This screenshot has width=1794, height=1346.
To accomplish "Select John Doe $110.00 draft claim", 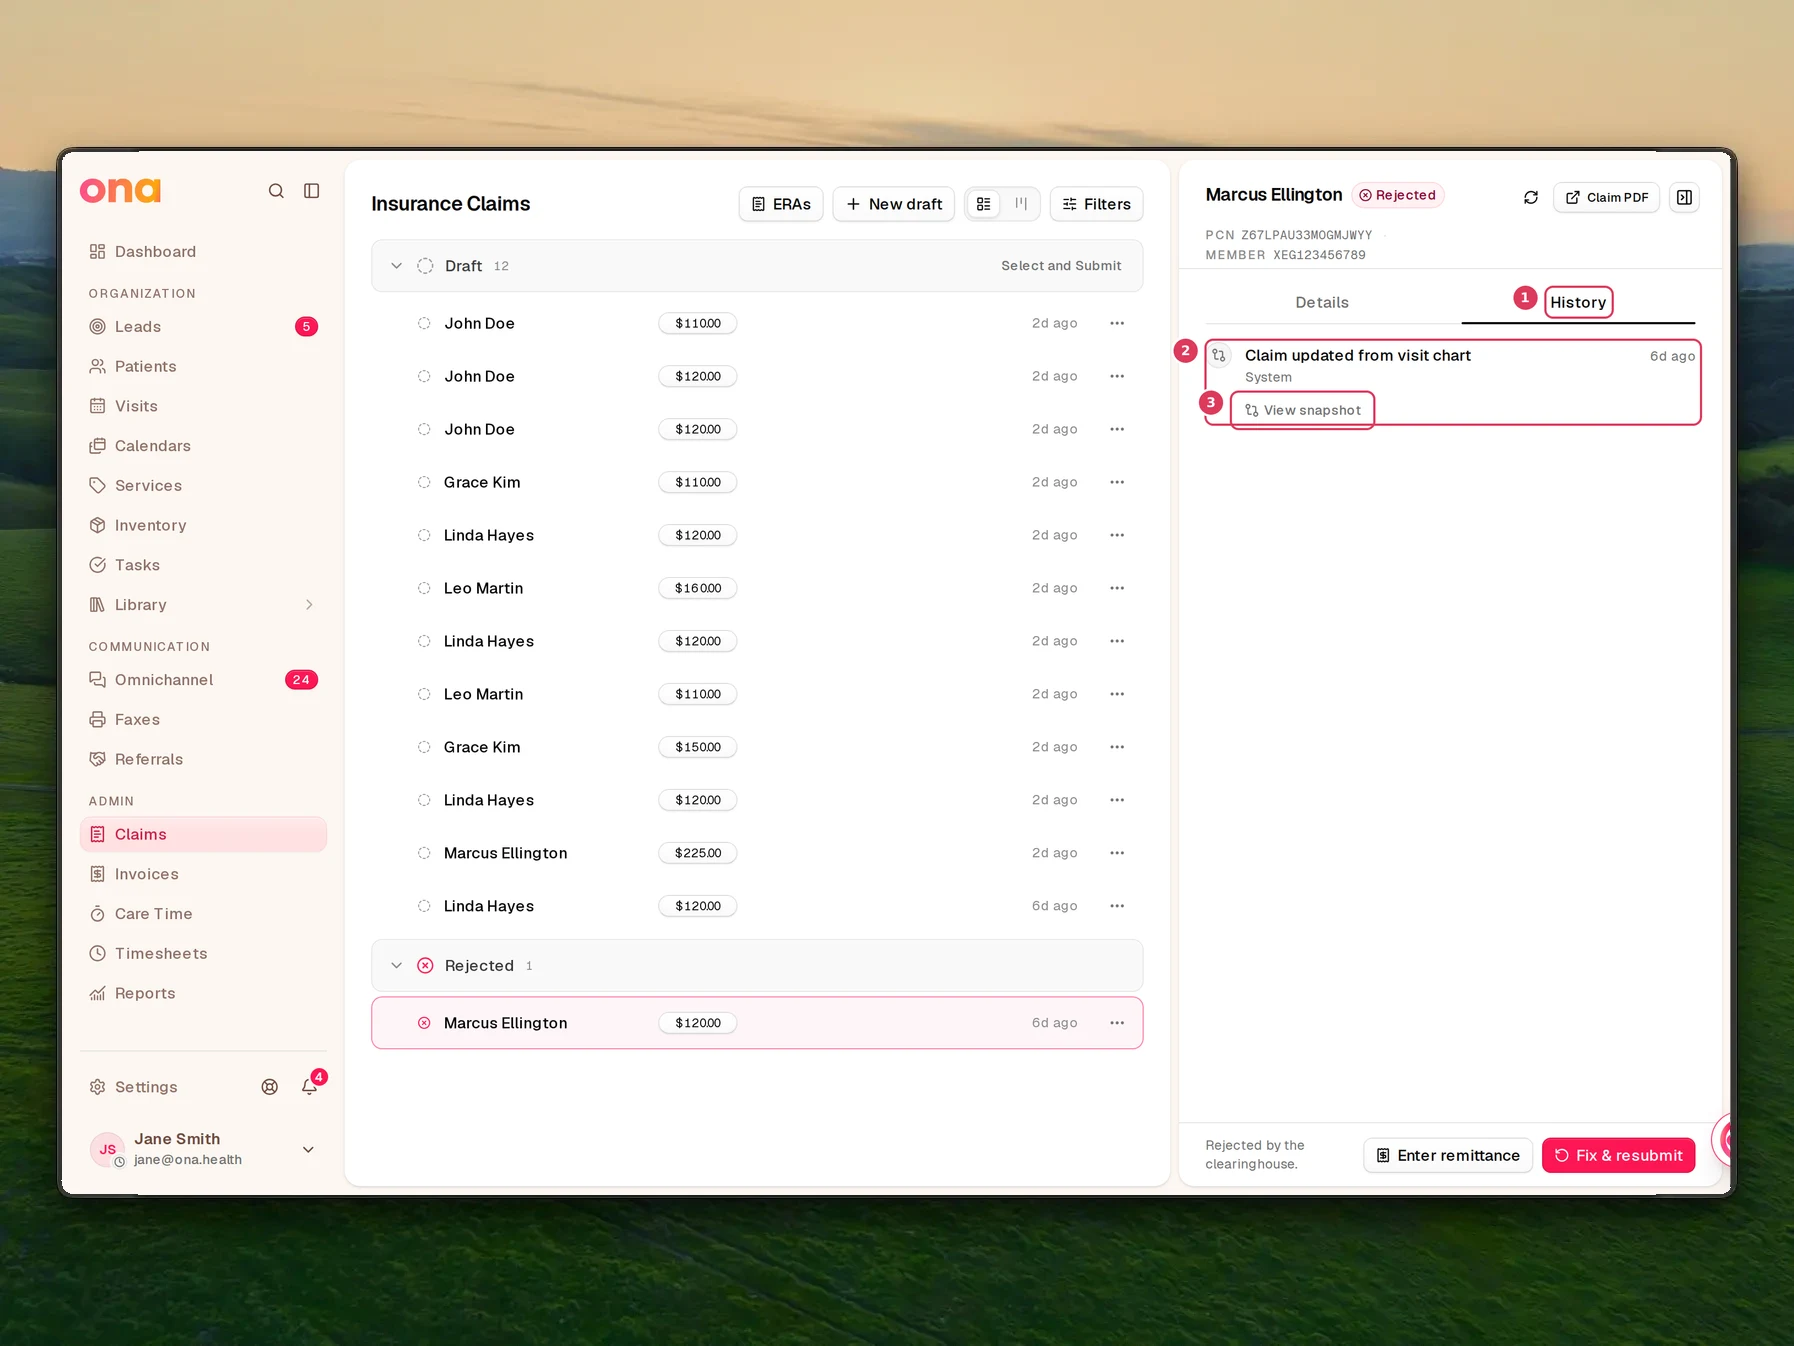I will point(757,323).
